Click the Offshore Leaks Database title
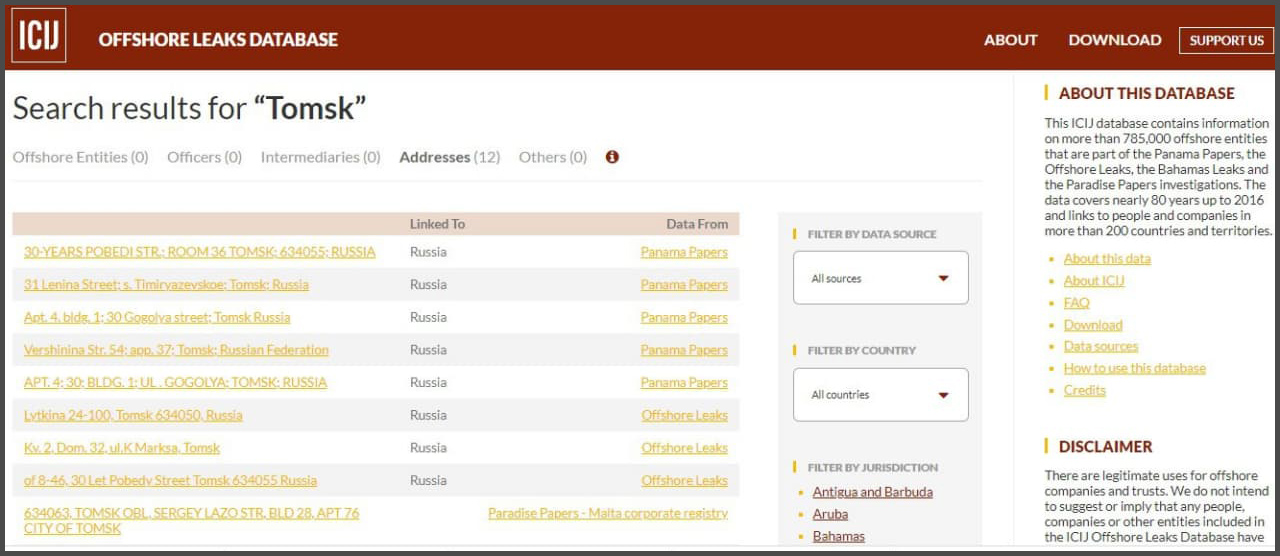Image resolution: width=1280 pixels, height=556 pixels. tap(218, 40)
